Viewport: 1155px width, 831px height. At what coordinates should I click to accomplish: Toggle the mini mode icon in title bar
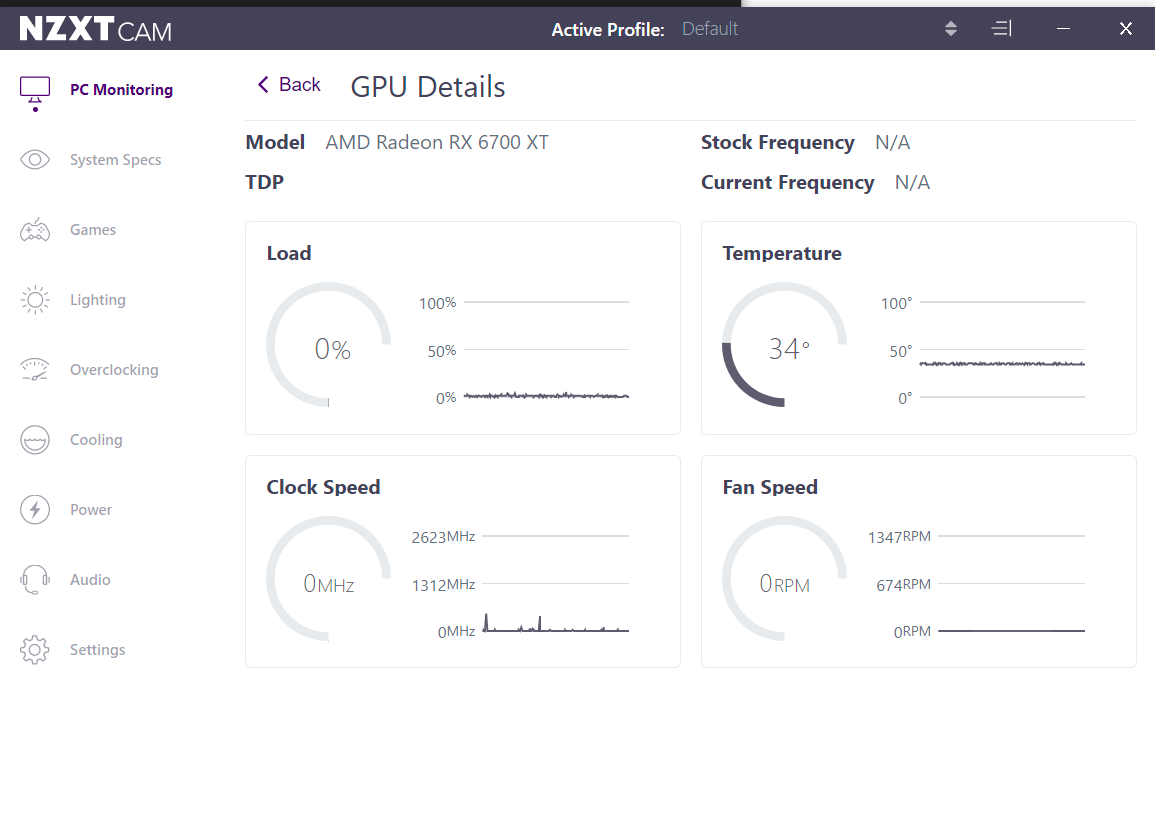click(x=1002, y=29)
